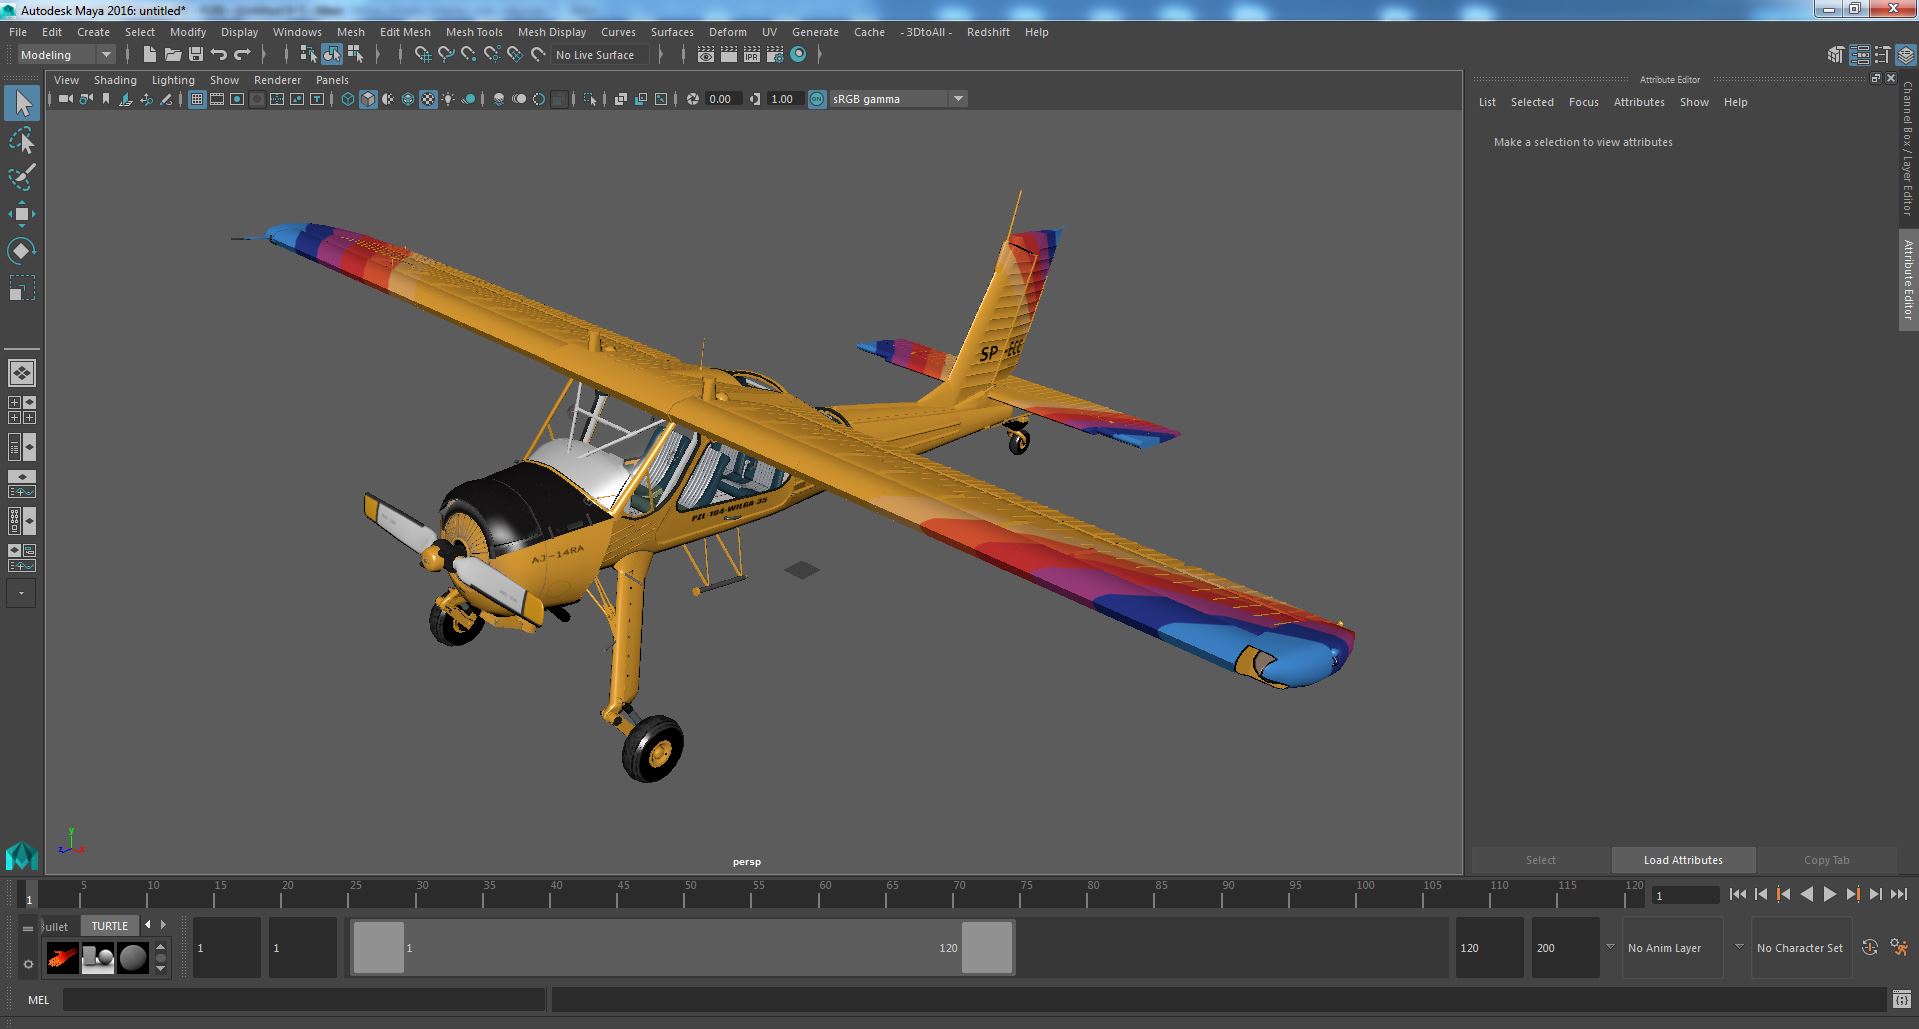Click the Select Camera icon in the panel toolbar

click(x=66, y=99)
